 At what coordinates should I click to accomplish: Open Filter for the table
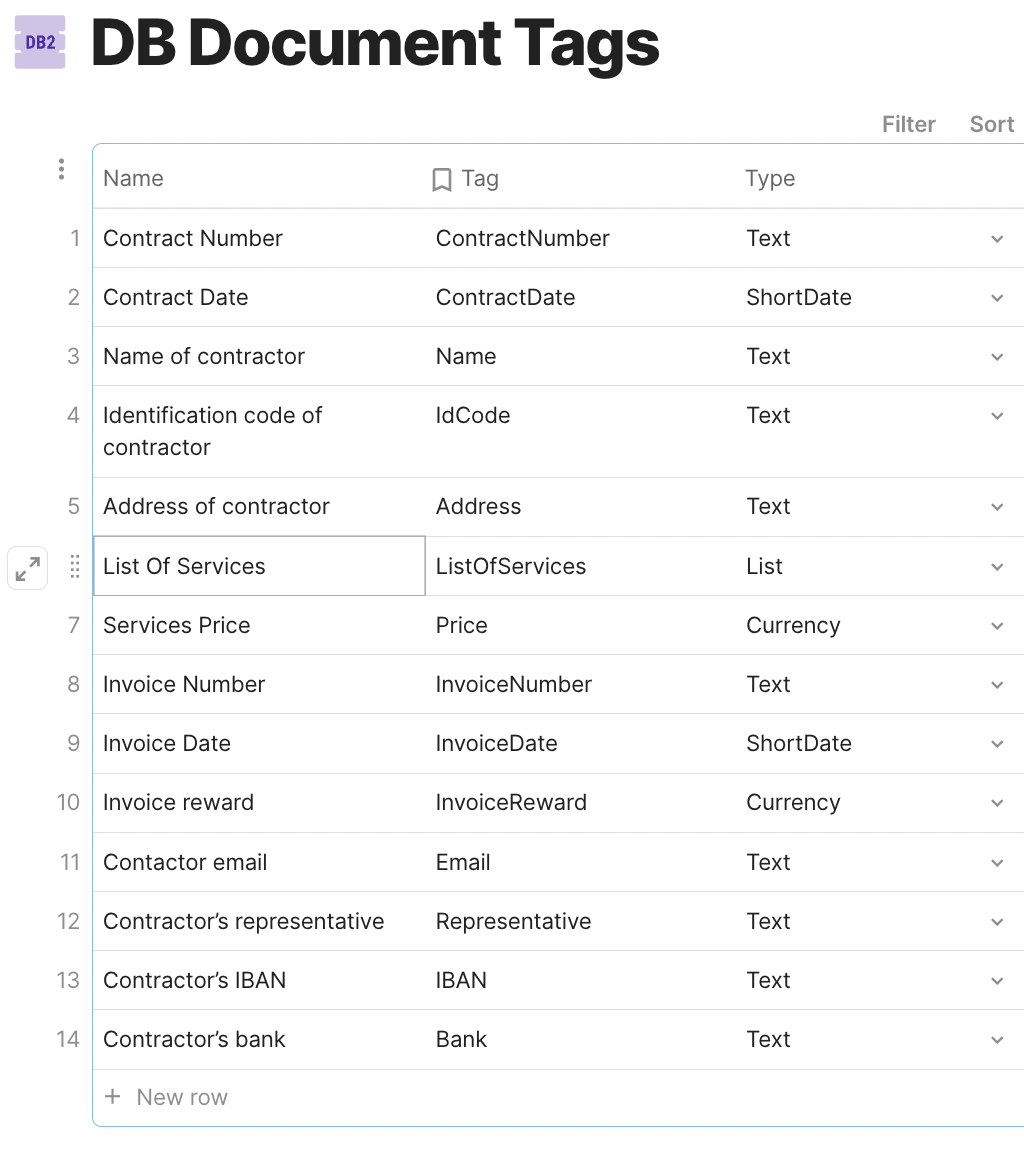click(x=908, y=124)
